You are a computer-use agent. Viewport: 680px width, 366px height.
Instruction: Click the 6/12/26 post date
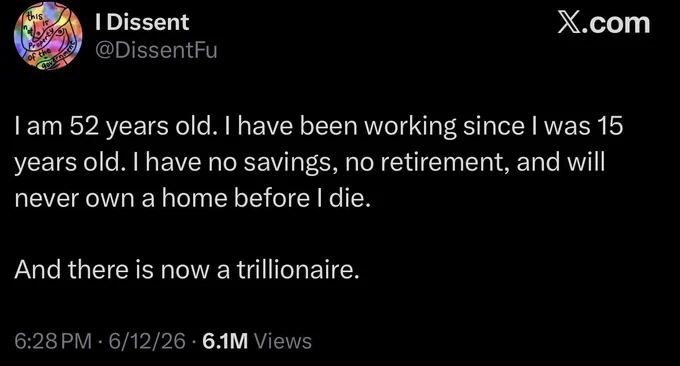point(147,341)
